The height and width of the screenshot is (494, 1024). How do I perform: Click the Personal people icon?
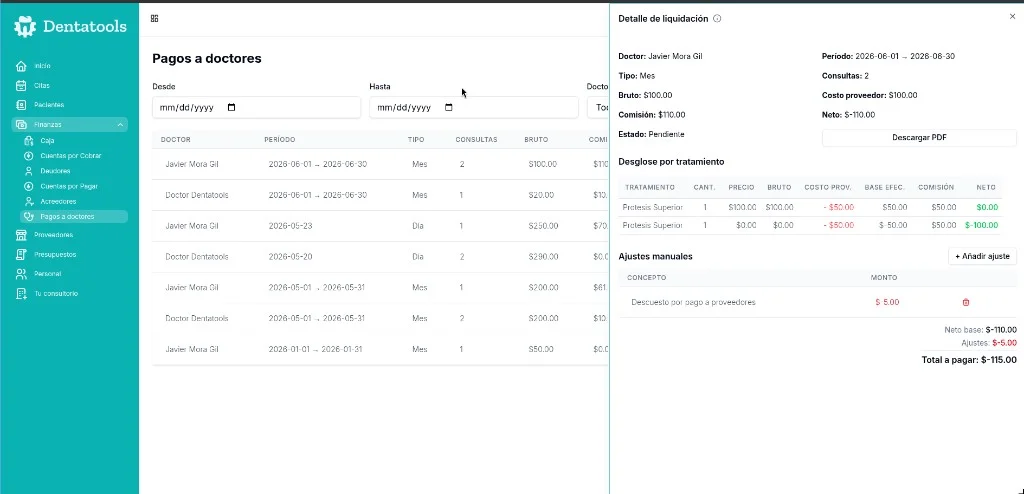click(x=21, y=274)
